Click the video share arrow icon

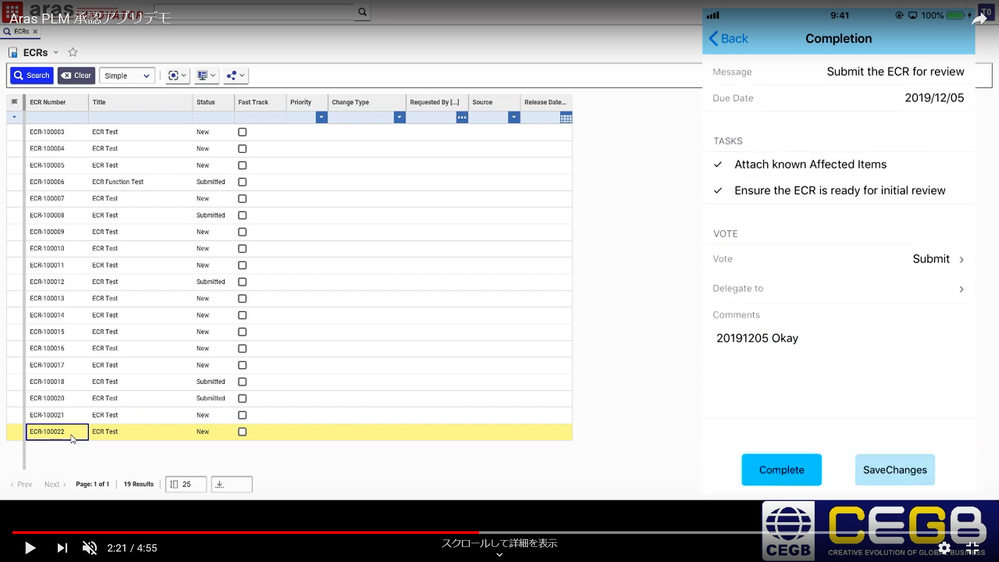tap(979, 18)
